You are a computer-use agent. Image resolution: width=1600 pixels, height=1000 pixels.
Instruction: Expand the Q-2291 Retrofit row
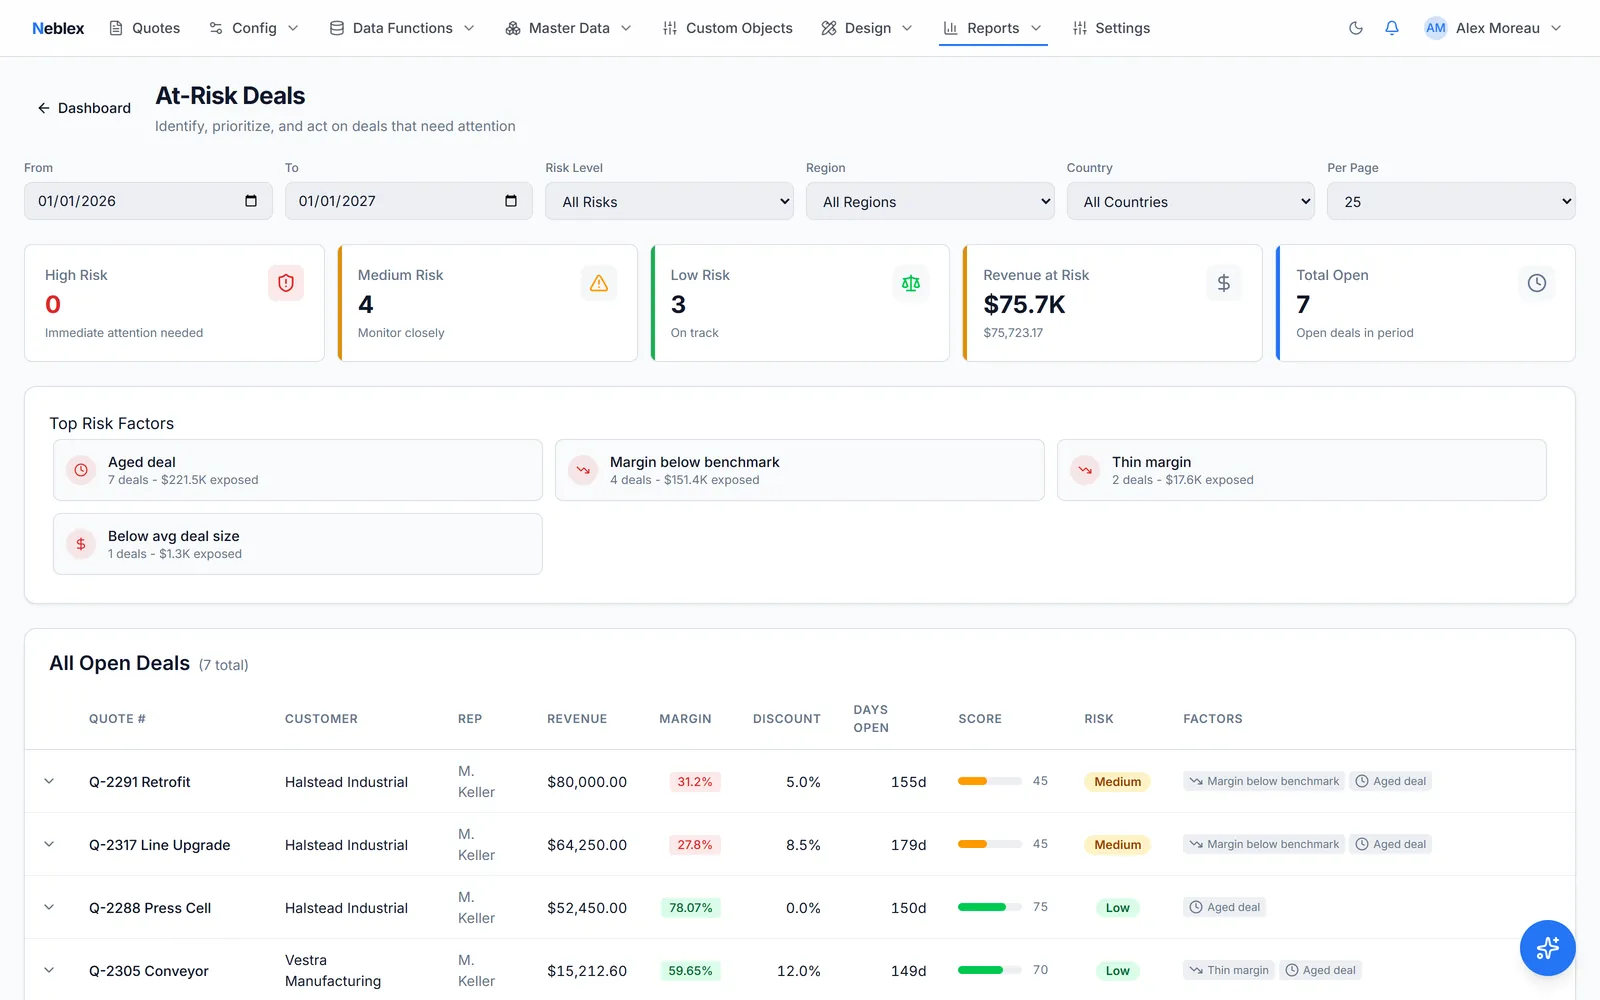point(49,781)
